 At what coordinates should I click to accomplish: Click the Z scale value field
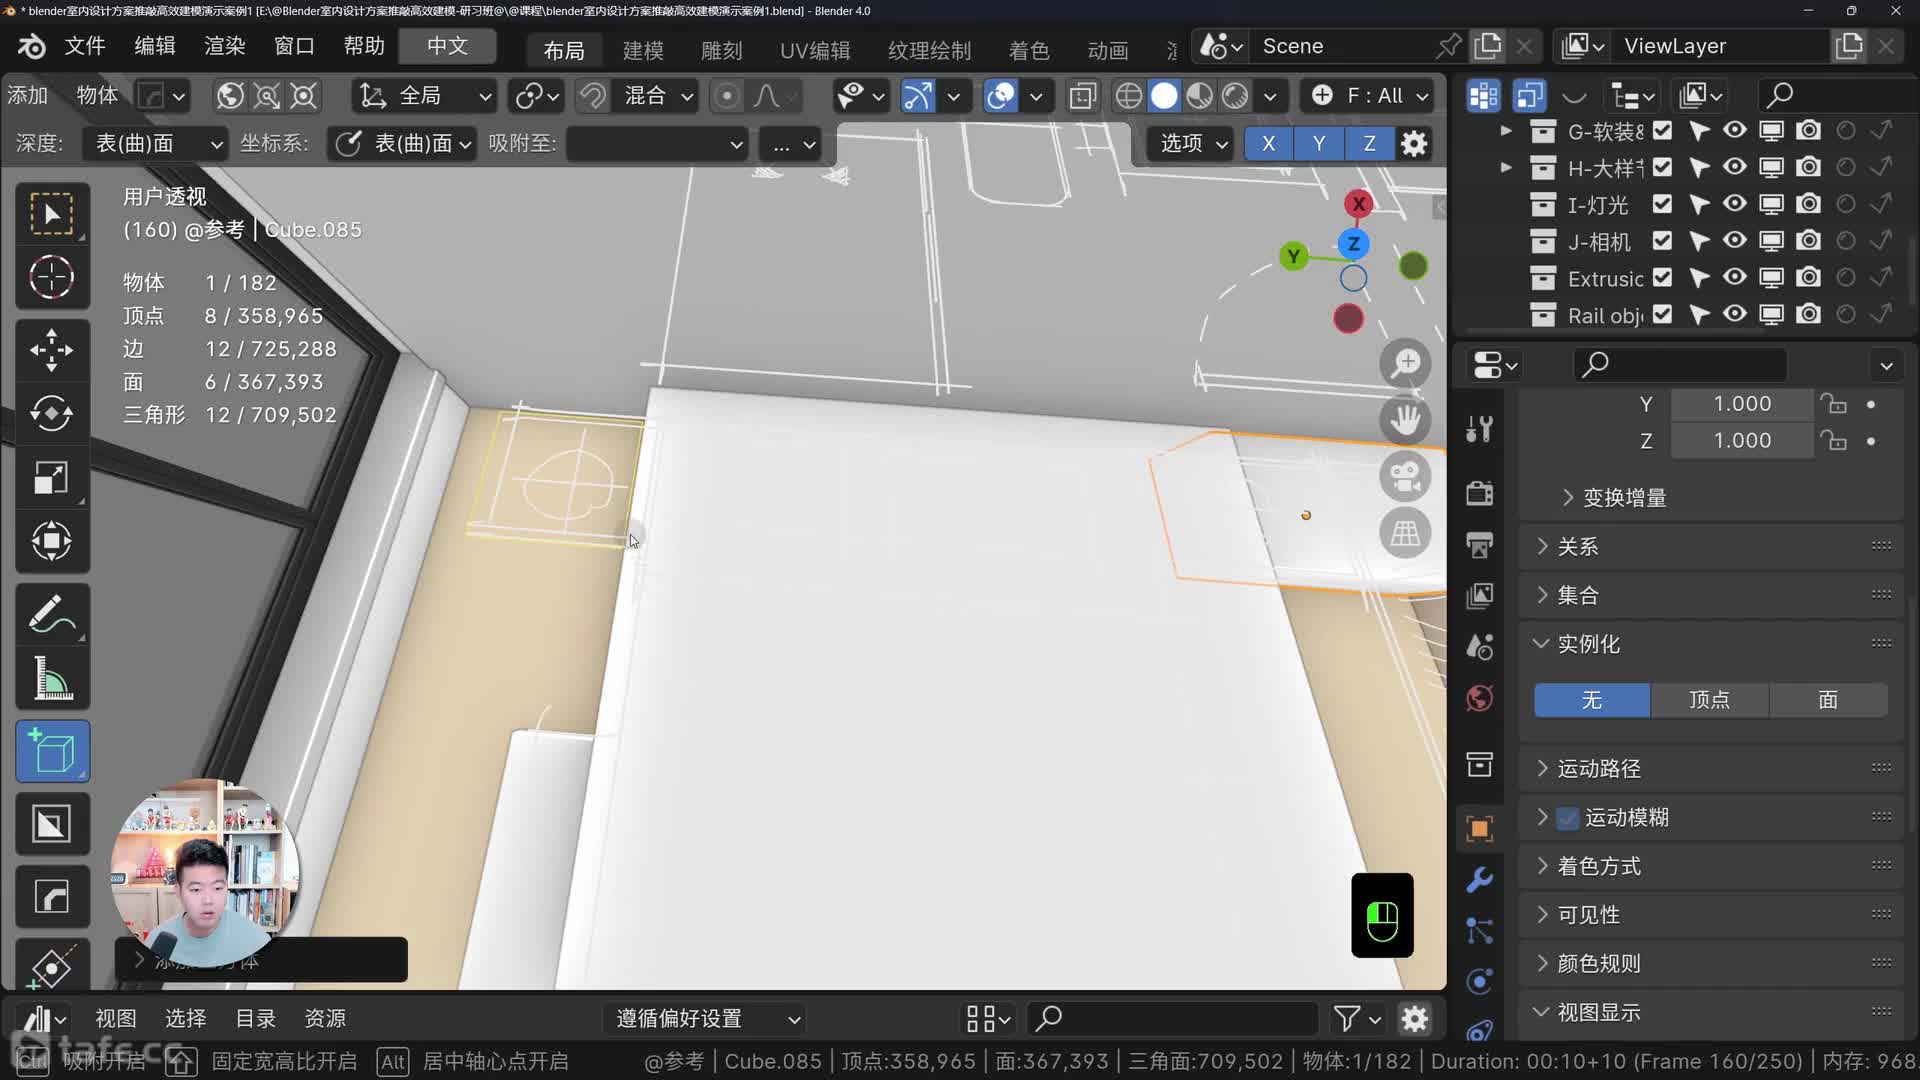click(x=1742, y=441)
